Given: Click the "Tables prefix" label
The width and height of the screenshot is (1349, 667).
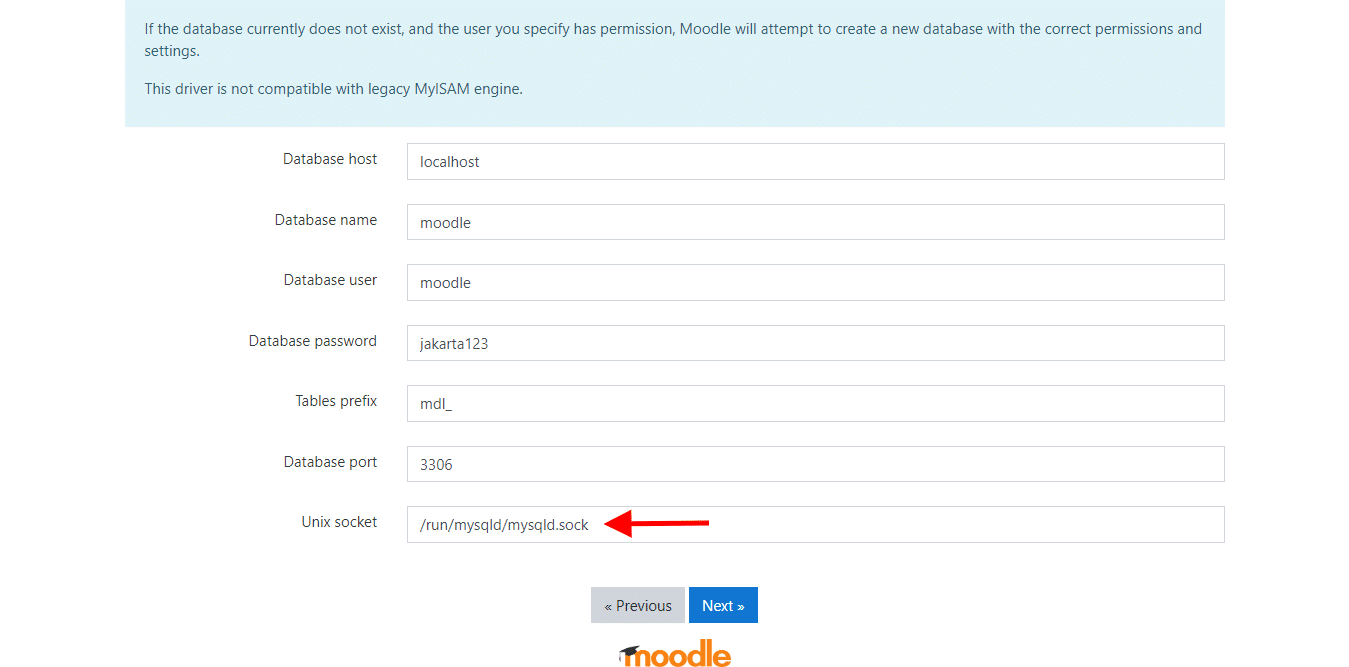Looking at the screenshot, I should pyautogui.click(x=336, y=401).
